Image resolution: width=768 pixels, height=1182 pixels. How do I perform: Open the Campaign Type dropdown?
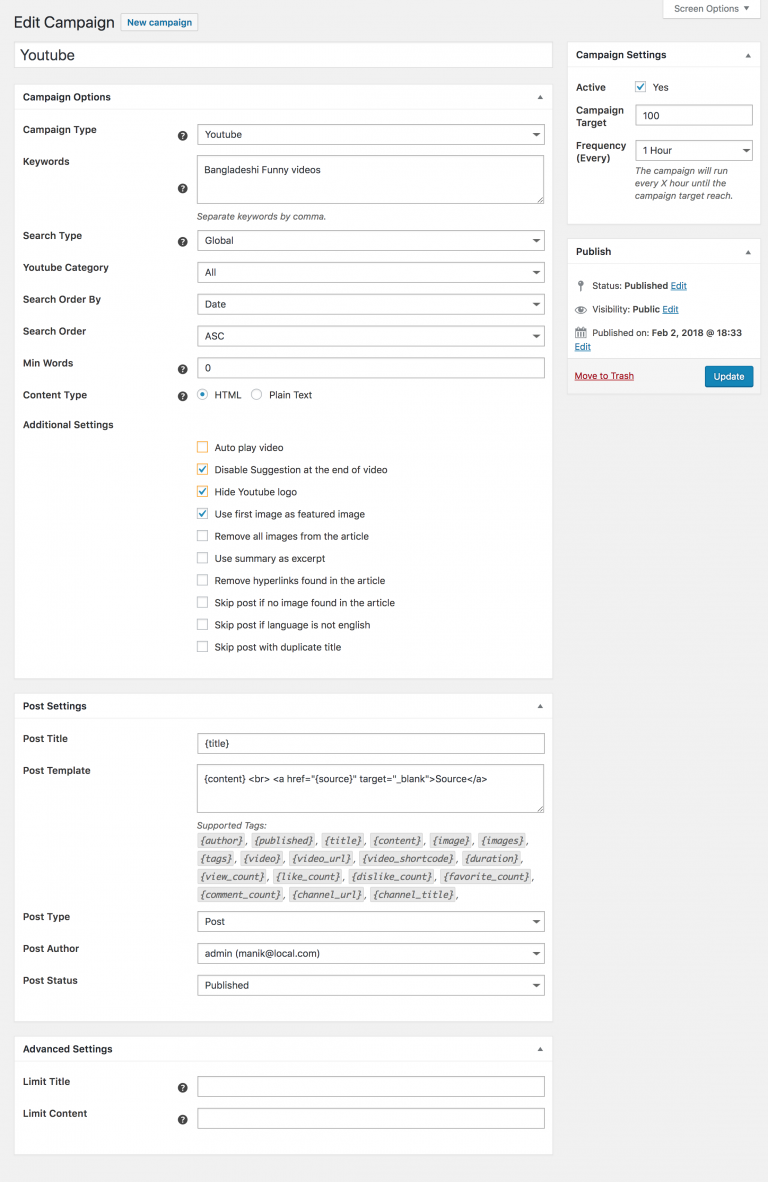pos(371,134)
